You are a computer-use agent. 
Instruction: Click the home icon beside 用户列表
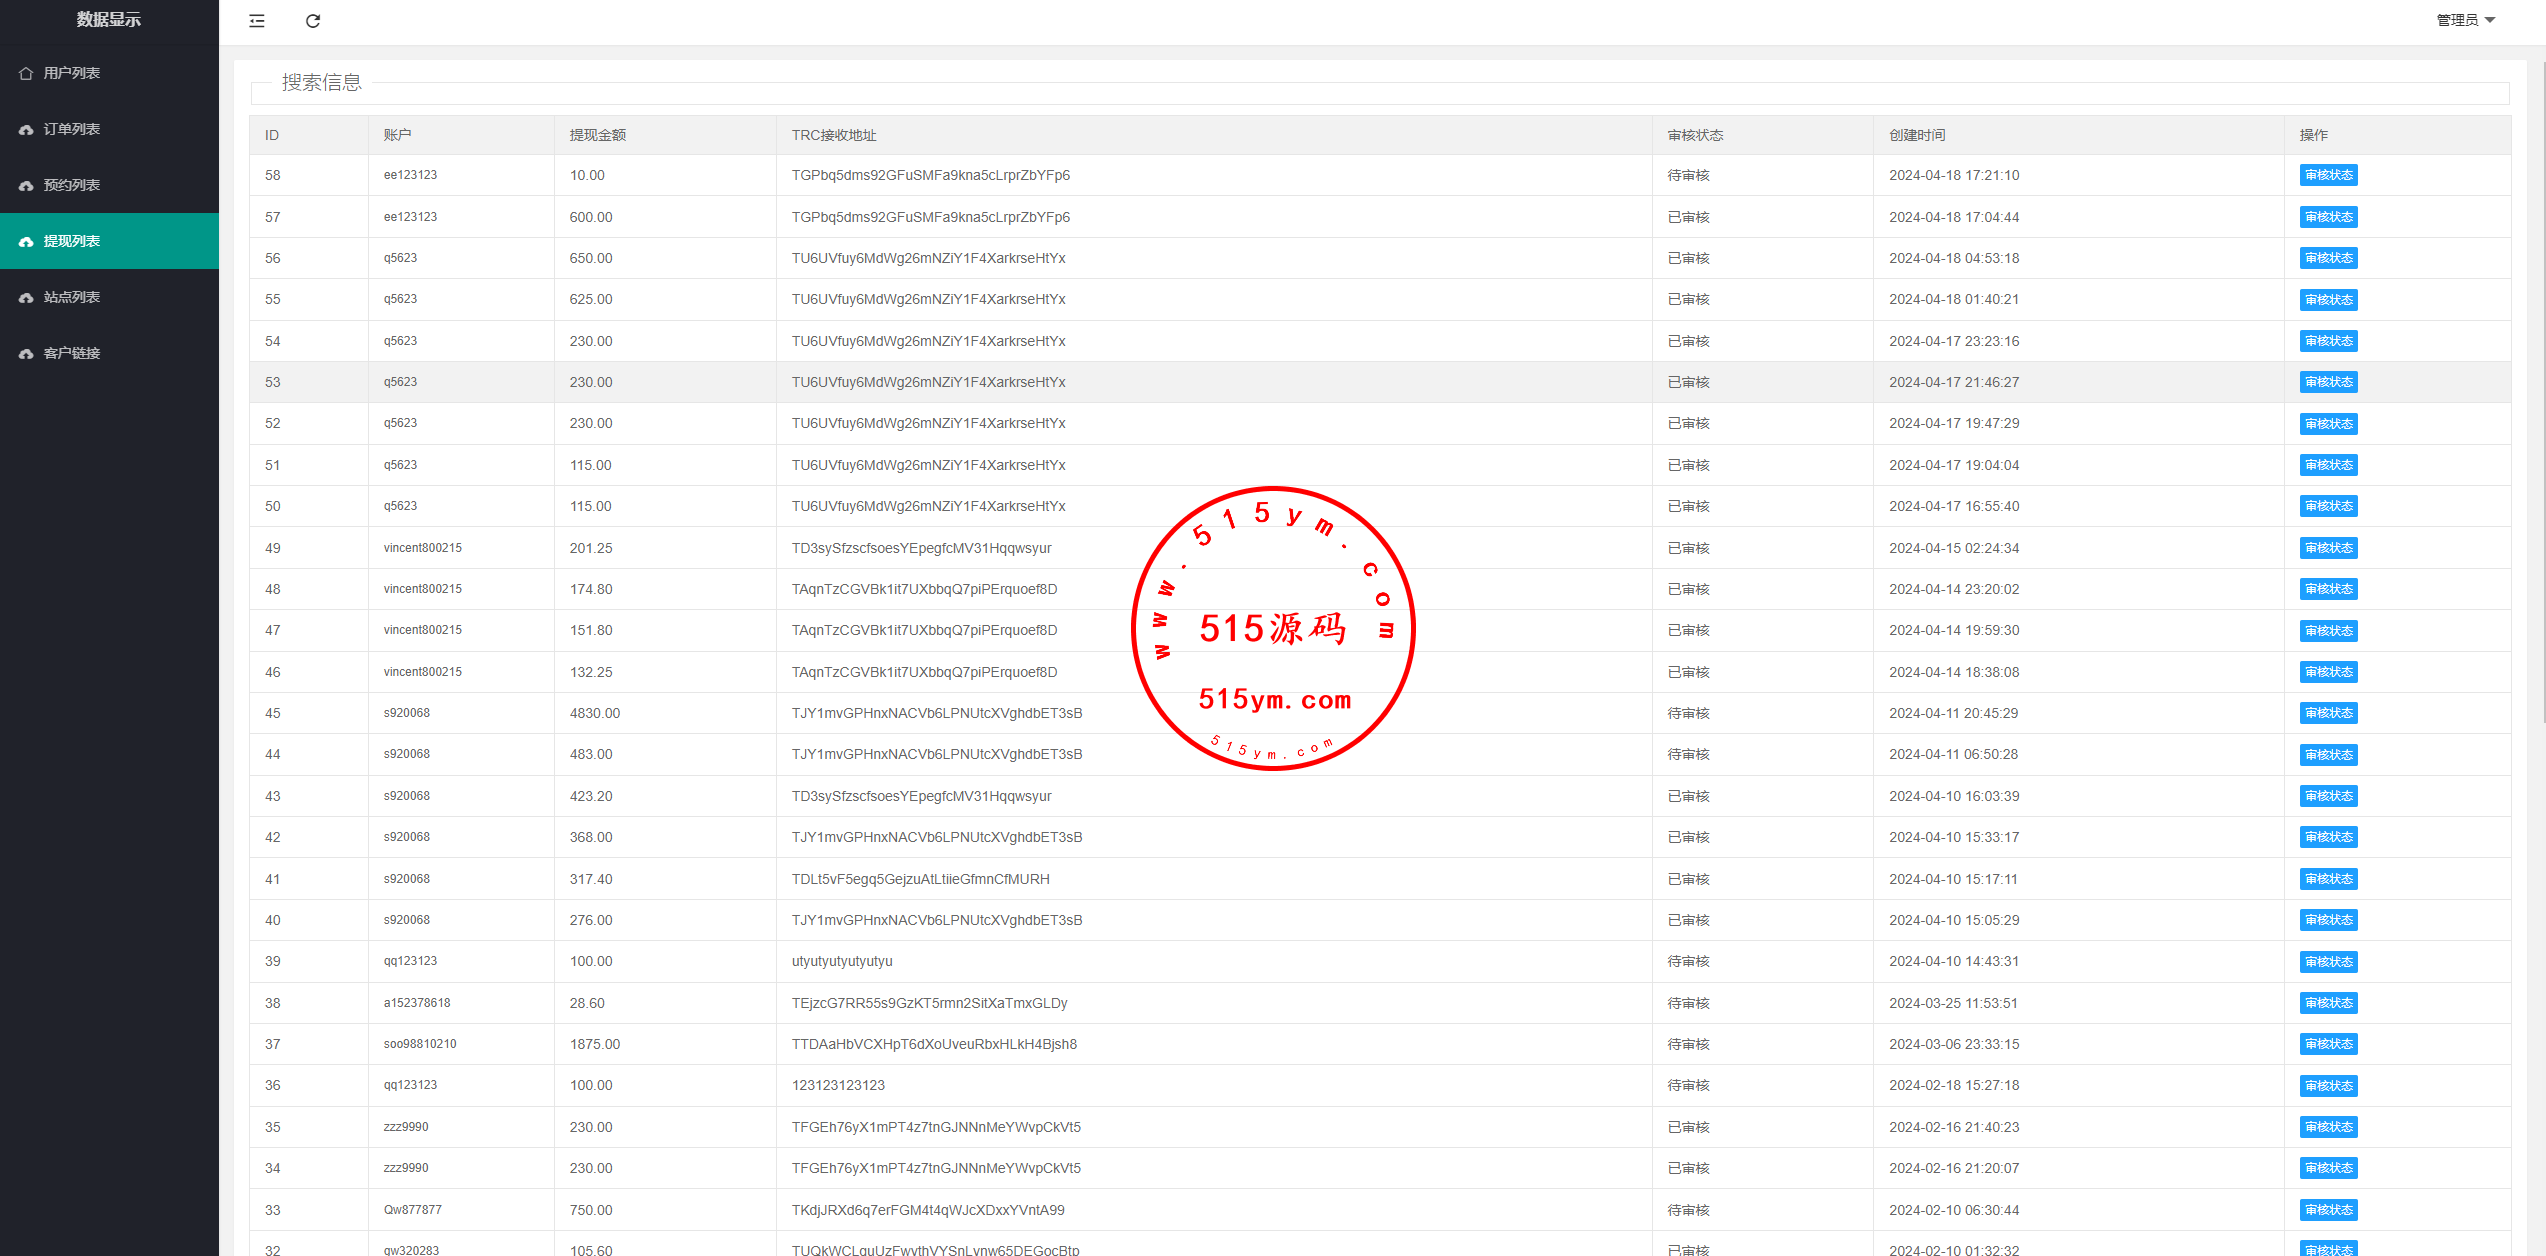pyautogui.click(x=26, y=73)
